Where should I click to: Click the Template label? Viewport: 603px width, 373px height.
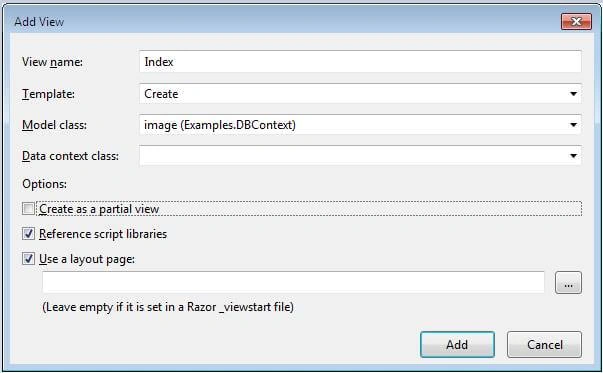tap(48, 94)
